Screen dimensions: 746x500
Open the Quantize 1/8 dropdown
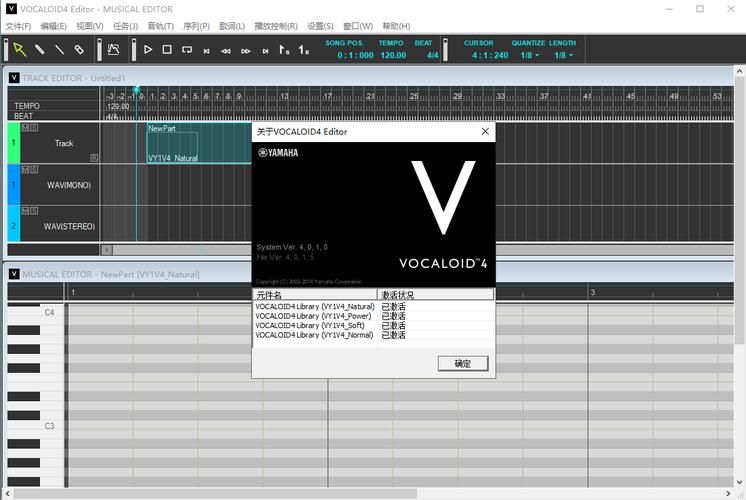click(530, 55)
